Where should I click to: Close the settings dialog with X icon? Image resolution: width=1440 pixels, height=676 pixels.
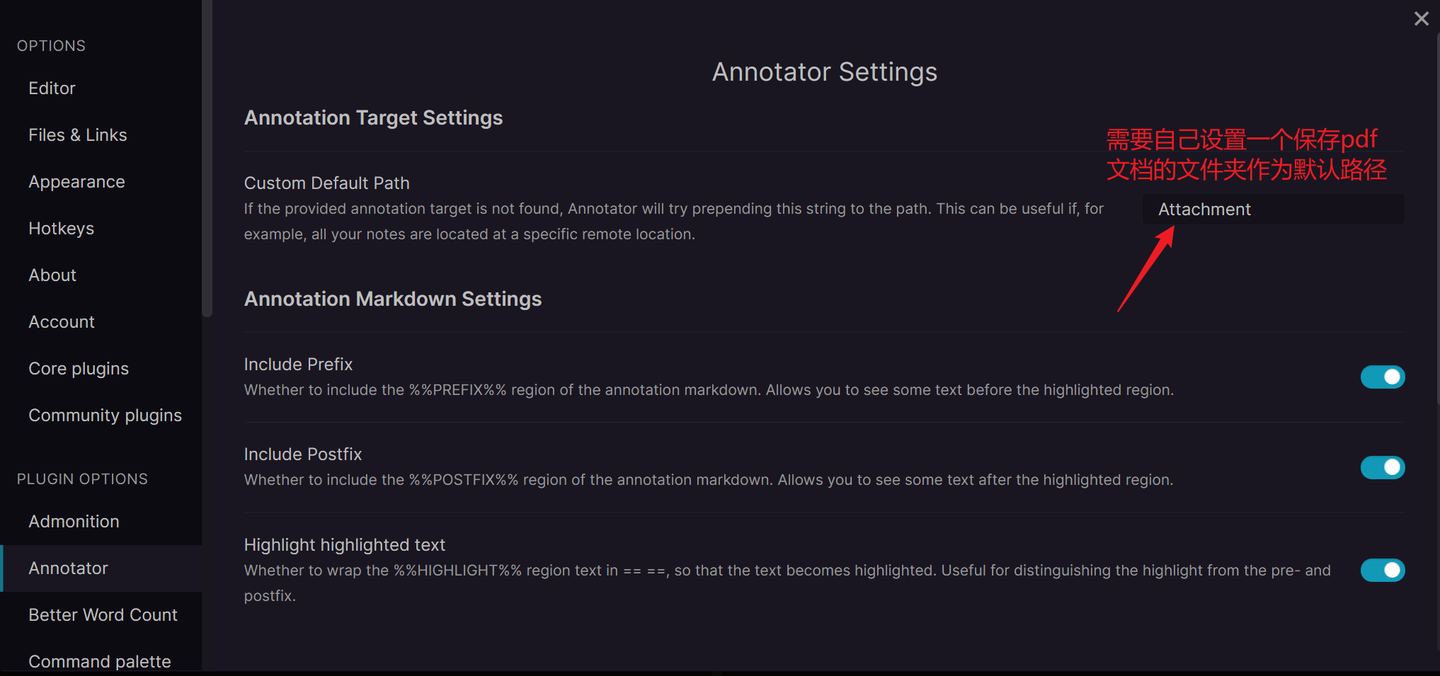pos(1421,19)
